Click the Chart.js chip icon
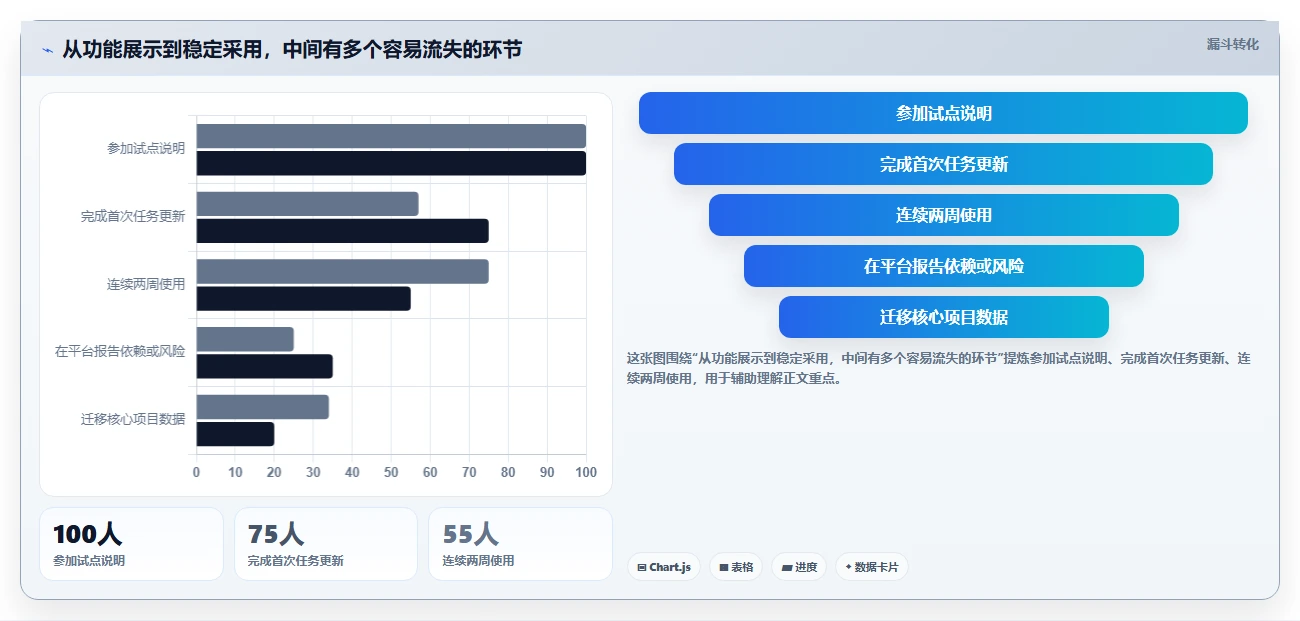 click(x=642, y=568)
